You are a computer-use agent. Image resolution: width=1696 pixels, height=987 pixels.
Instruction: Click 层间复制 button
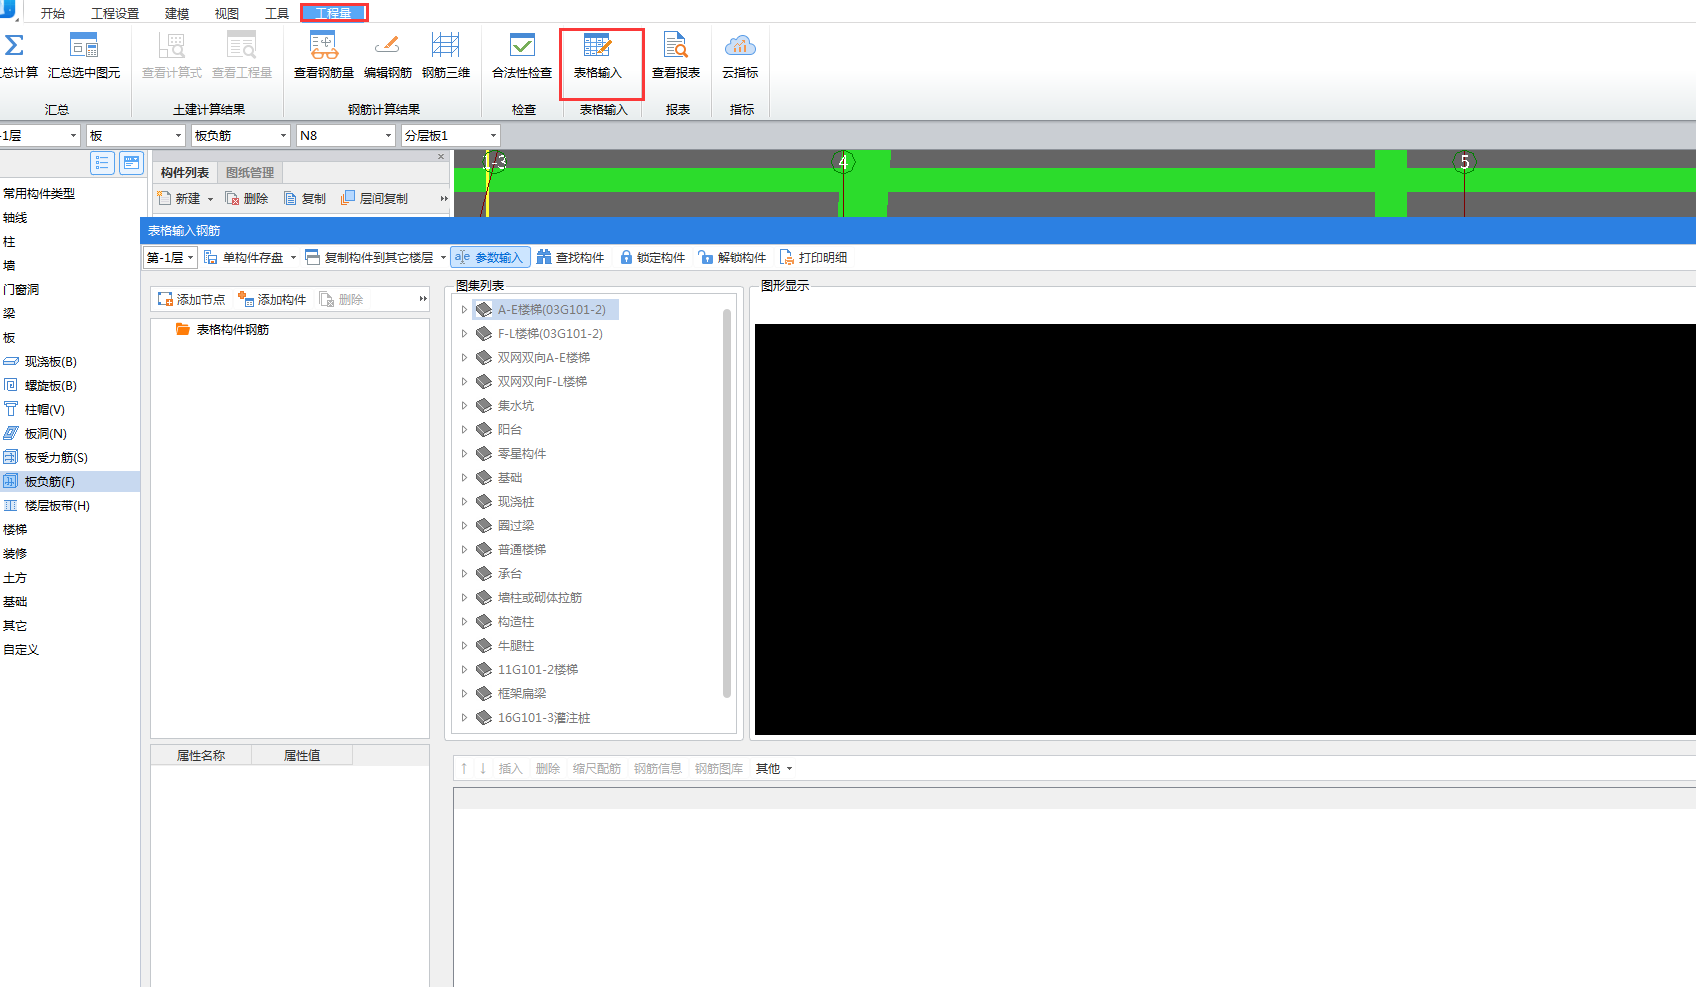point(374,198)
